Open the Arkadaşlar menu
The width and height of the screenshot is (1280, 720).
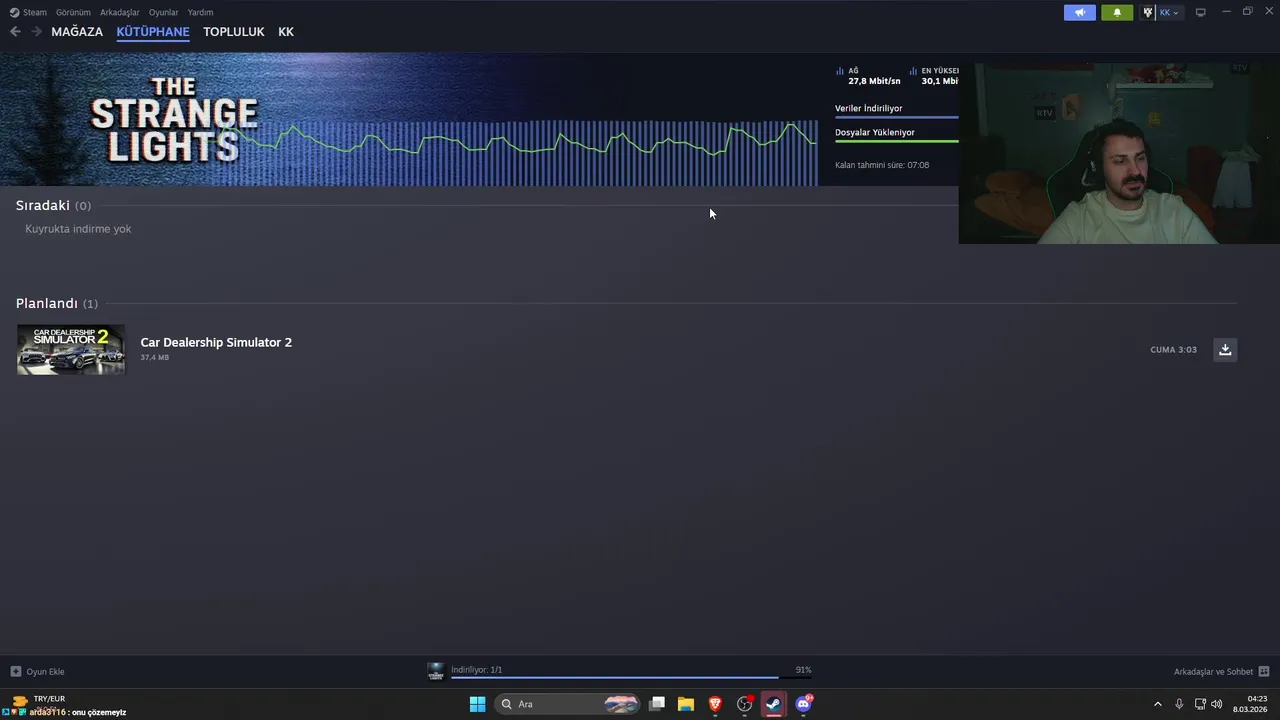119,12
